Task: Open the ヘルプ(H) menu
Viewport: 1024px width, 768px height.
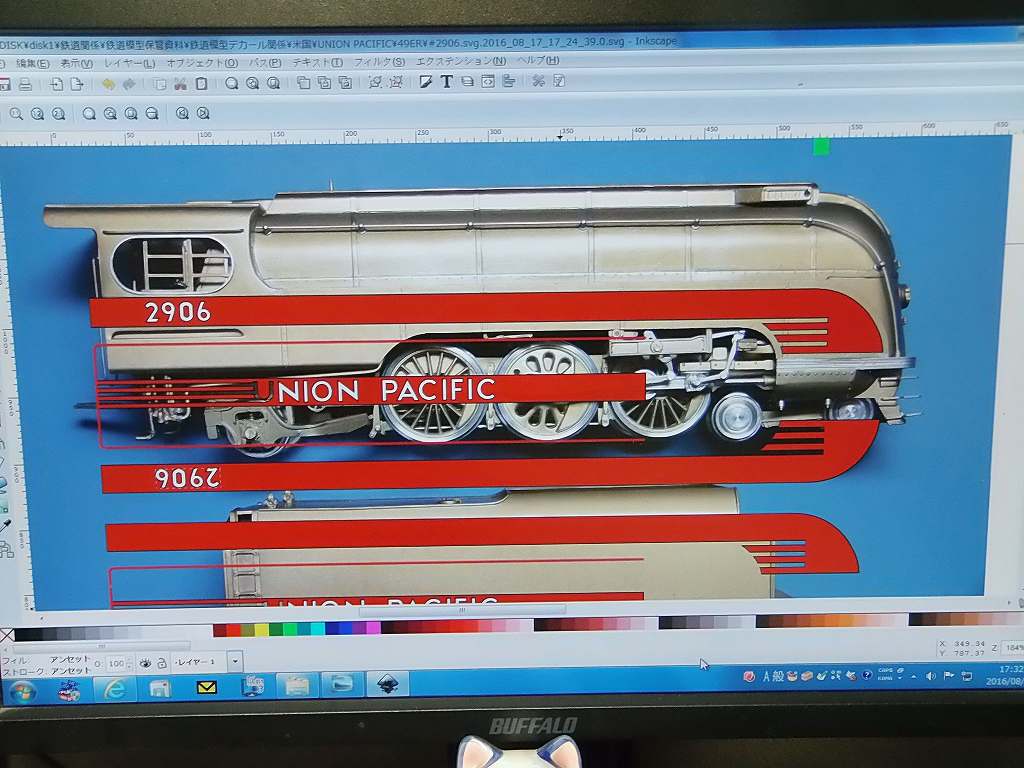Action: 538,60
